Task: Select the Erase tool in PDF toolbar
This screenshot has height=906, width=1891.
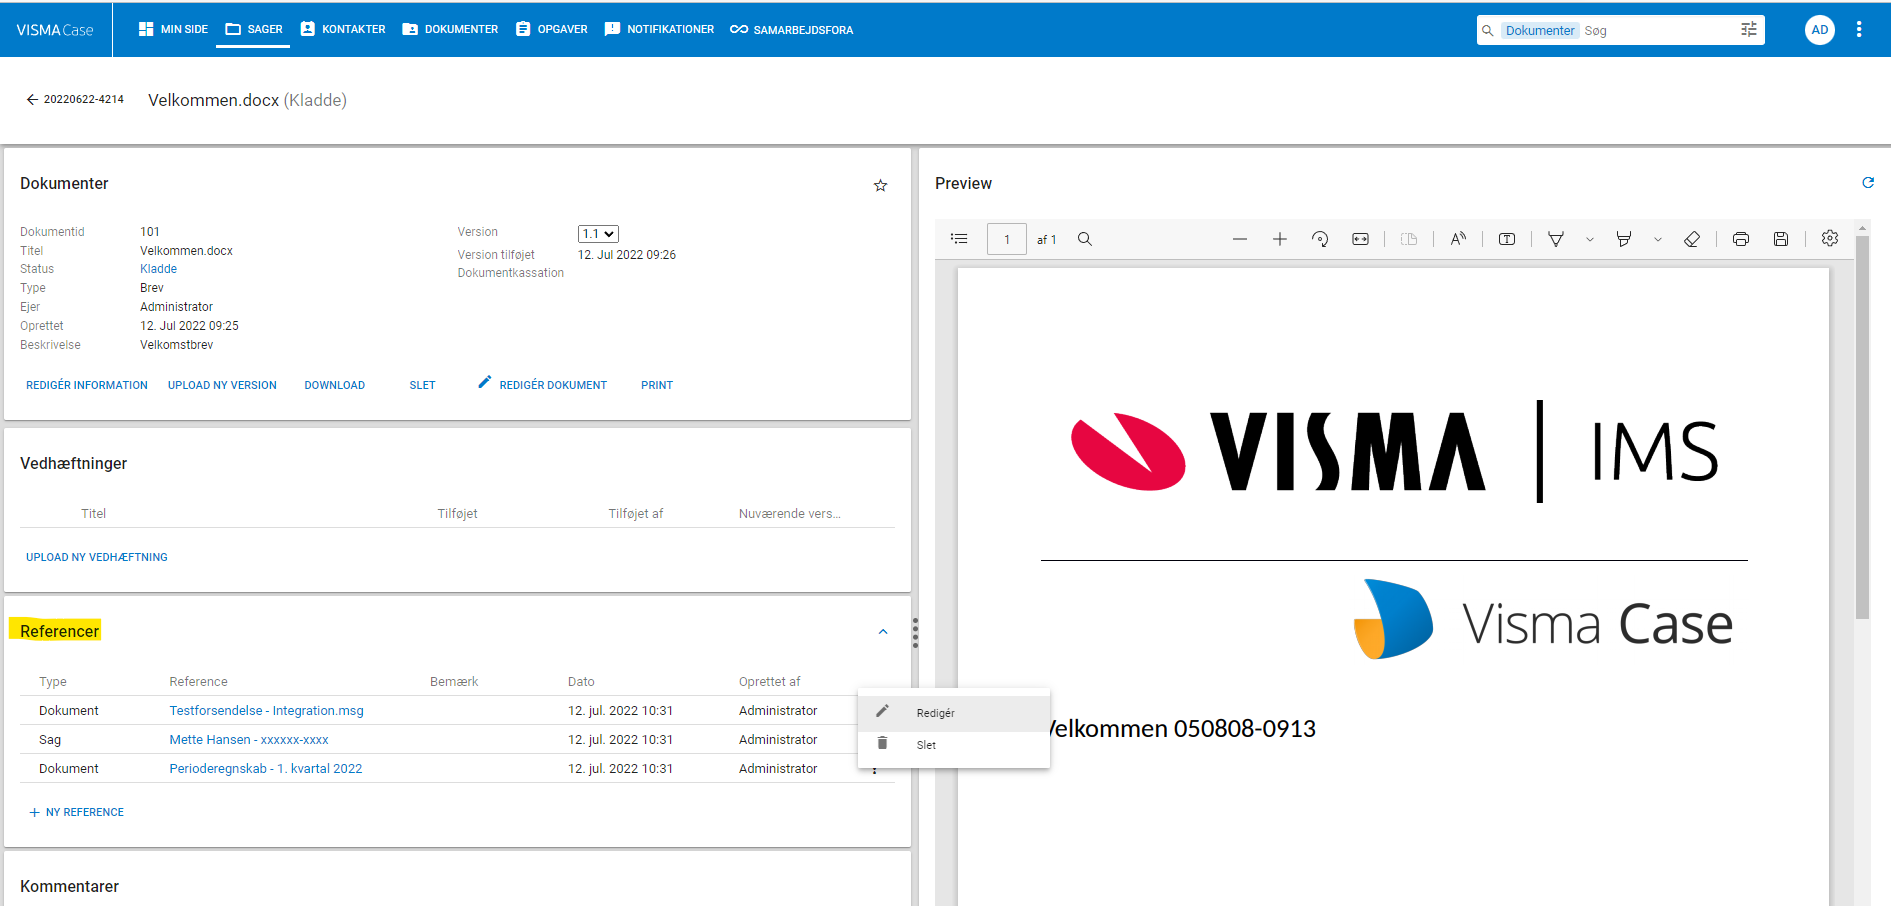Action: pos(1692,239)
